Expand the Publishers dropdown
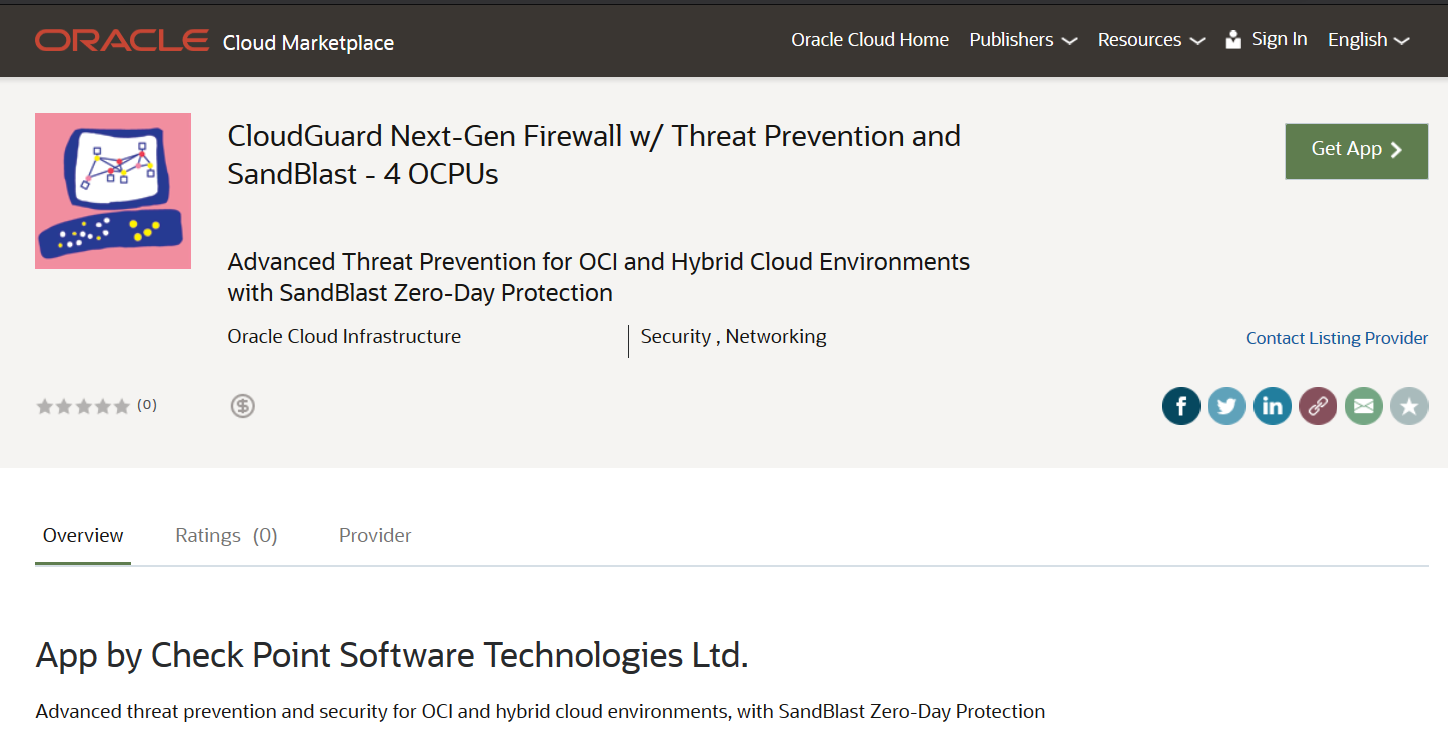Image resolution: width=1448 pixels, height=750 pixels. 1023,40
